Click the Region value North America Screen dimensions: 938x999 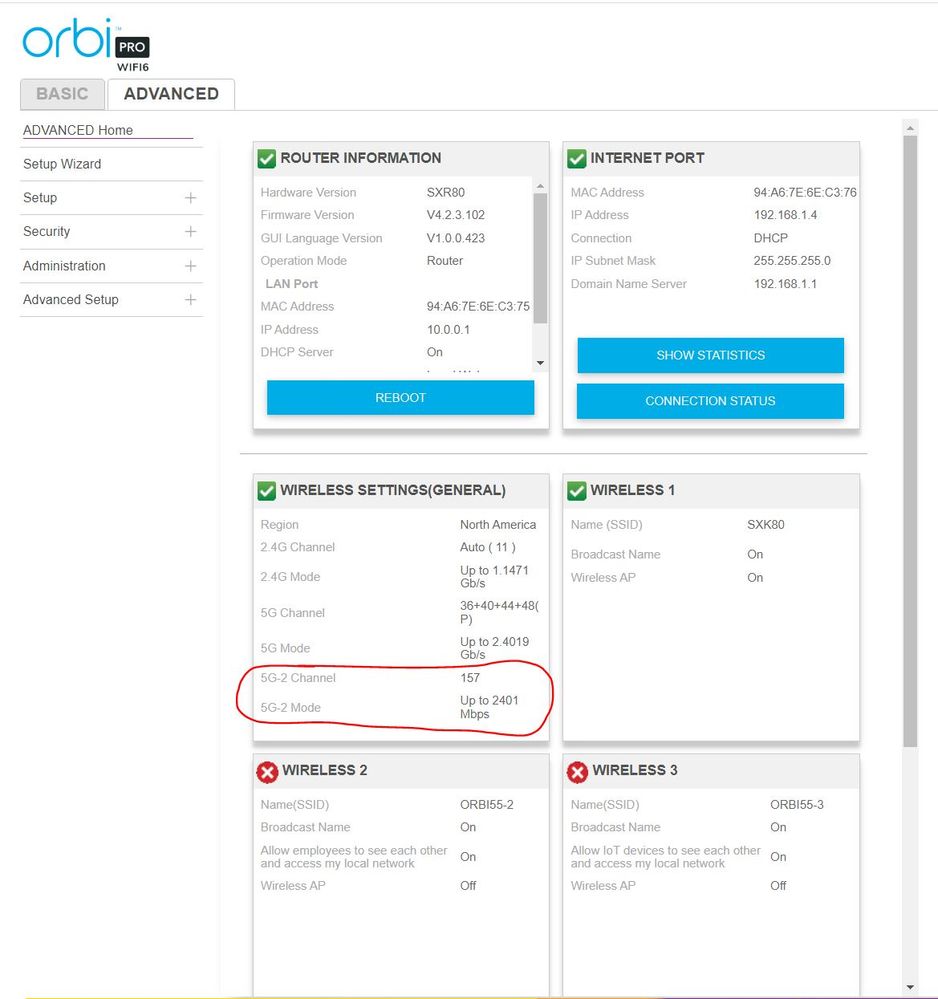pos(498,524)
